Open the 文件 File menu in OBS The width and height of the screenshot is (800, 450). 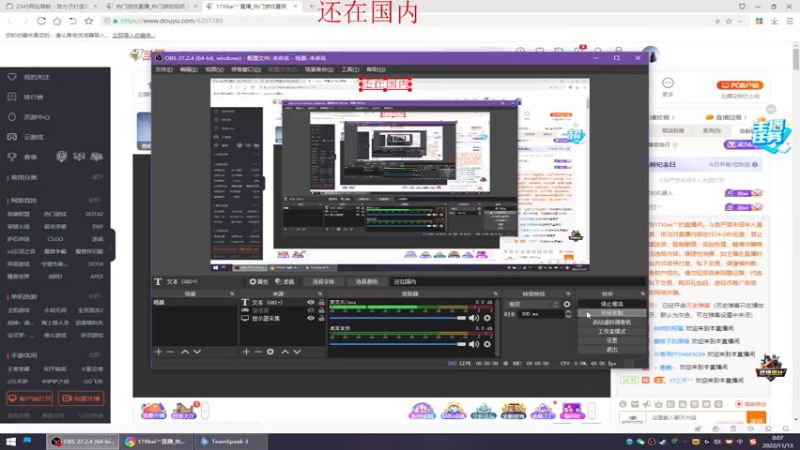tap(164, 69)
